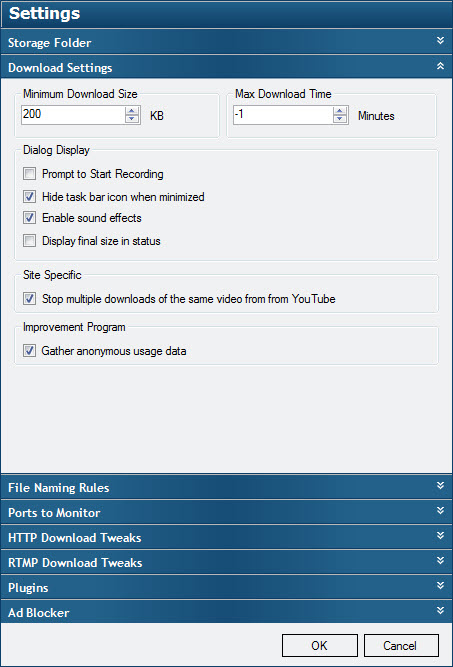This screenshot has width=453, height=667.
Task: Uncheck Gather anonymous usage data
Action: (29, 351)
